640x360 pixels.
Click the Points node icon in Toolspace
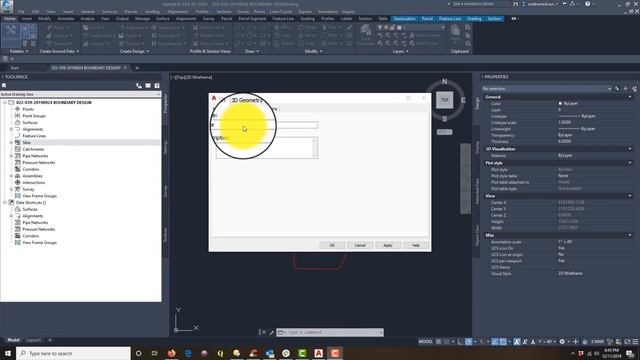click(x=18, y=109)
